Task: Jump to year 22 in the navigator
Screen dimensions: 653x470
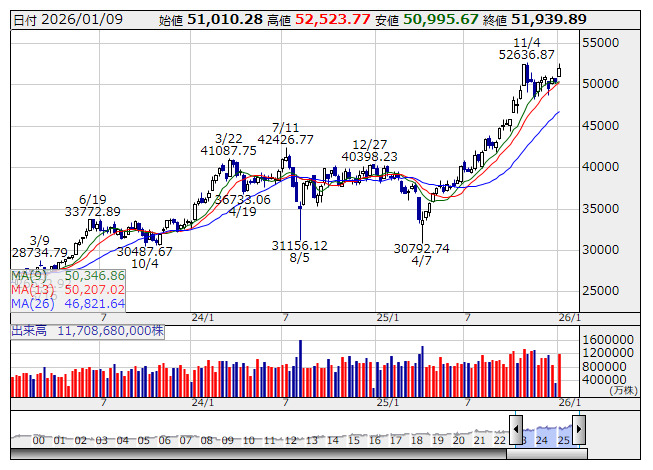Action: (x=500, y=440)
